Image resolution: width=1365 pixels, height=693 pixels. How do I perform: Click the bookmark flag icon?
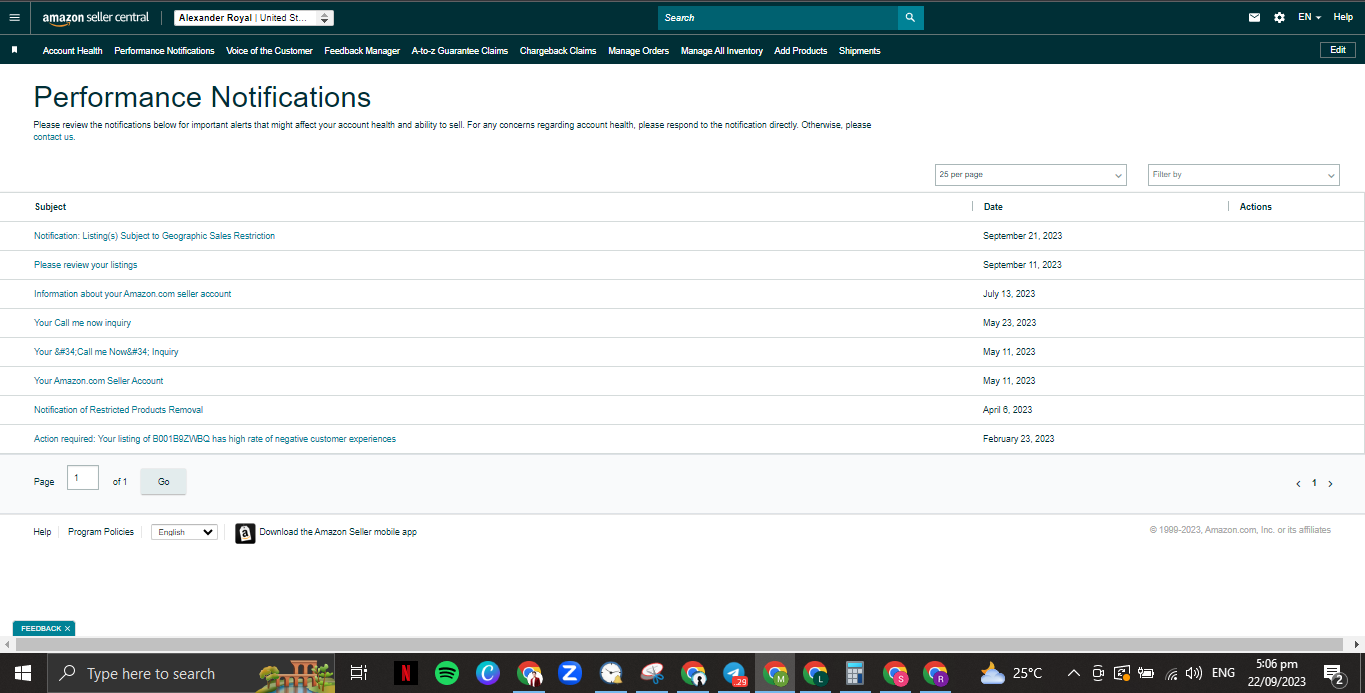14,50
